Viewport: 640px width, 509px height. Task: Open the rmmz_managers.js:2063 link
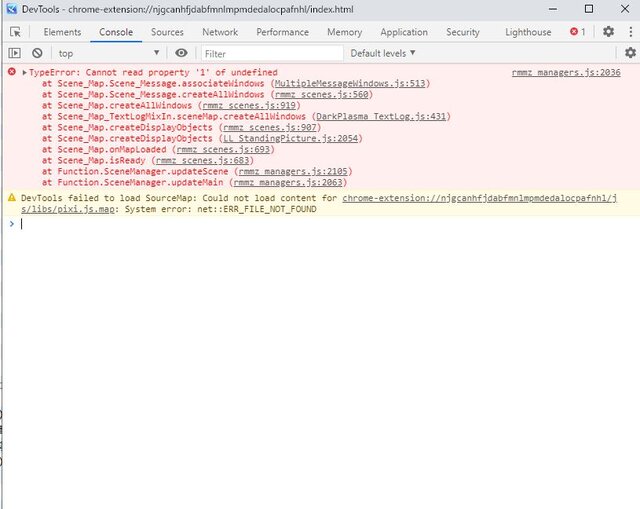coord(287,182)
